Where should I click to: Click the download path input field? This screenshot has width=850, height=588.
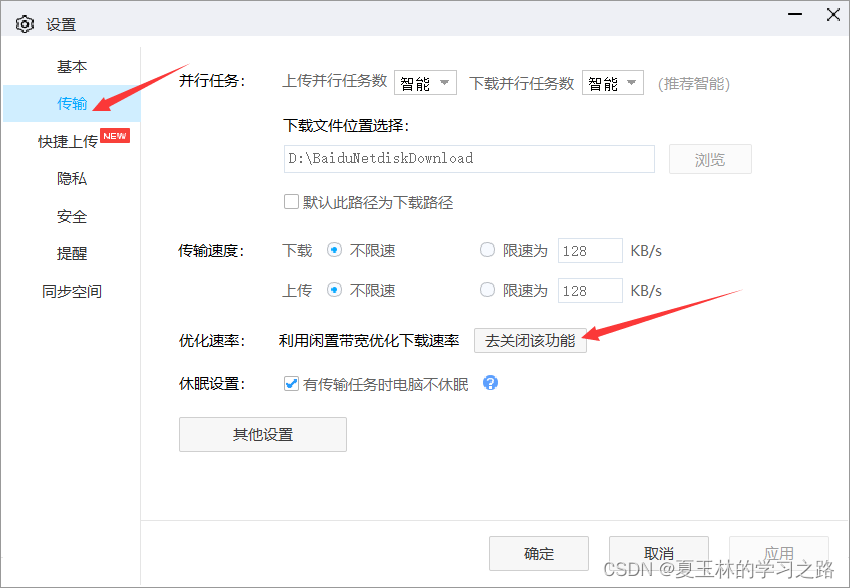[x=469, y=159]
